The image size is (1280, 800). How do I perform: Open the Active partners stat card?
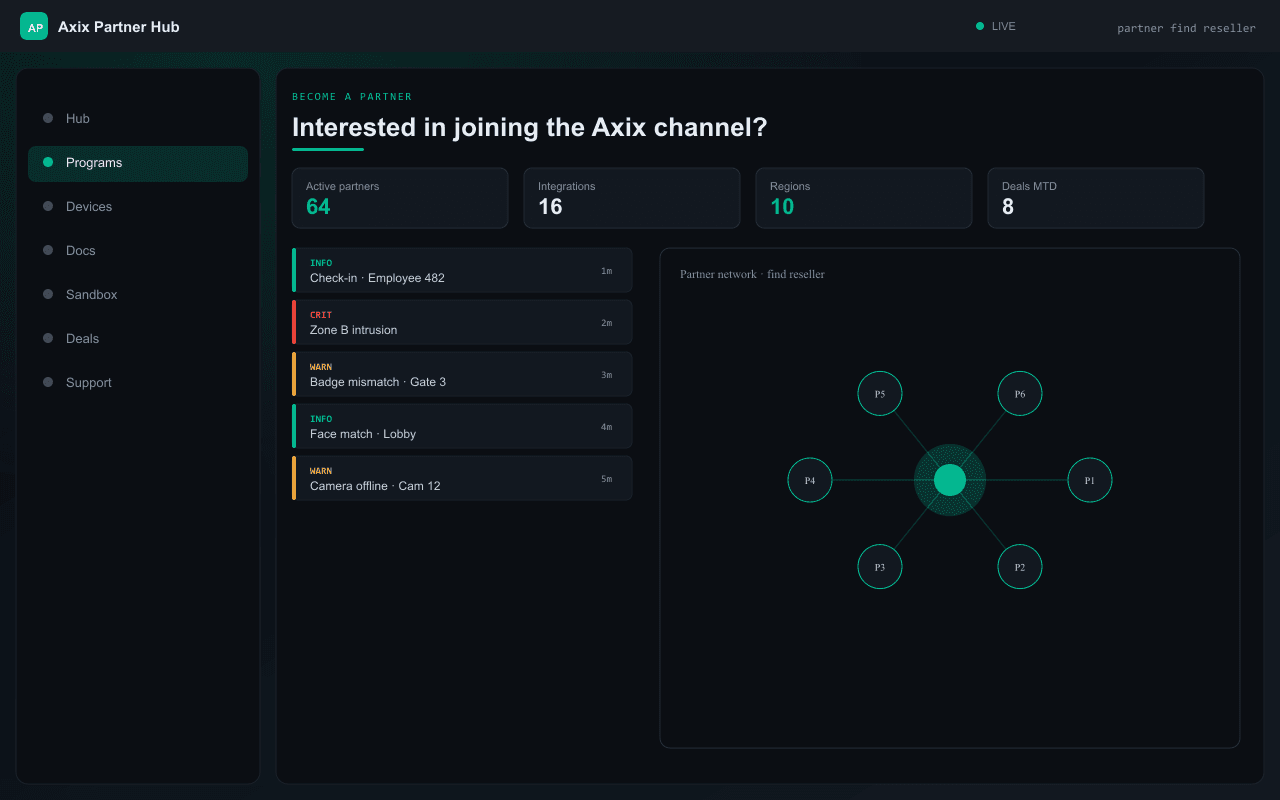(400, 198)
